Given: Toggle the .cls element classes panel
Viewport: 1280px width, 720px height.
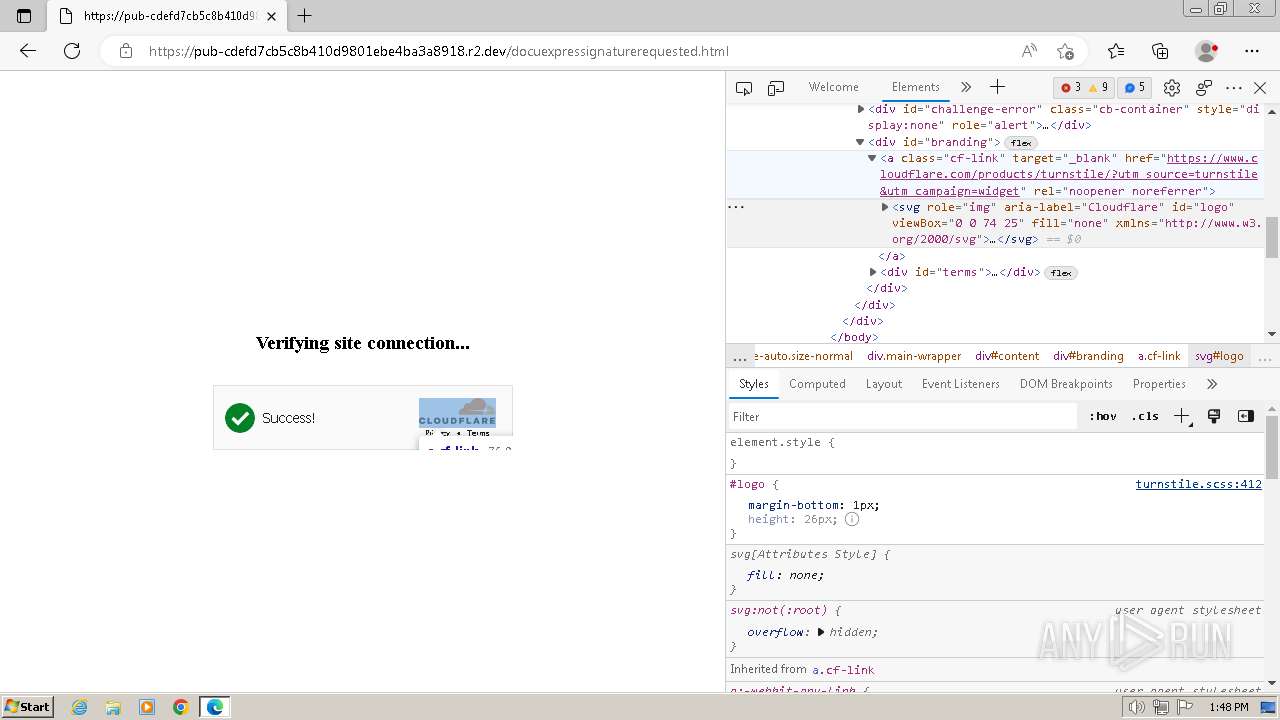Looking at the screenshot, I should tap(1145, 416).
